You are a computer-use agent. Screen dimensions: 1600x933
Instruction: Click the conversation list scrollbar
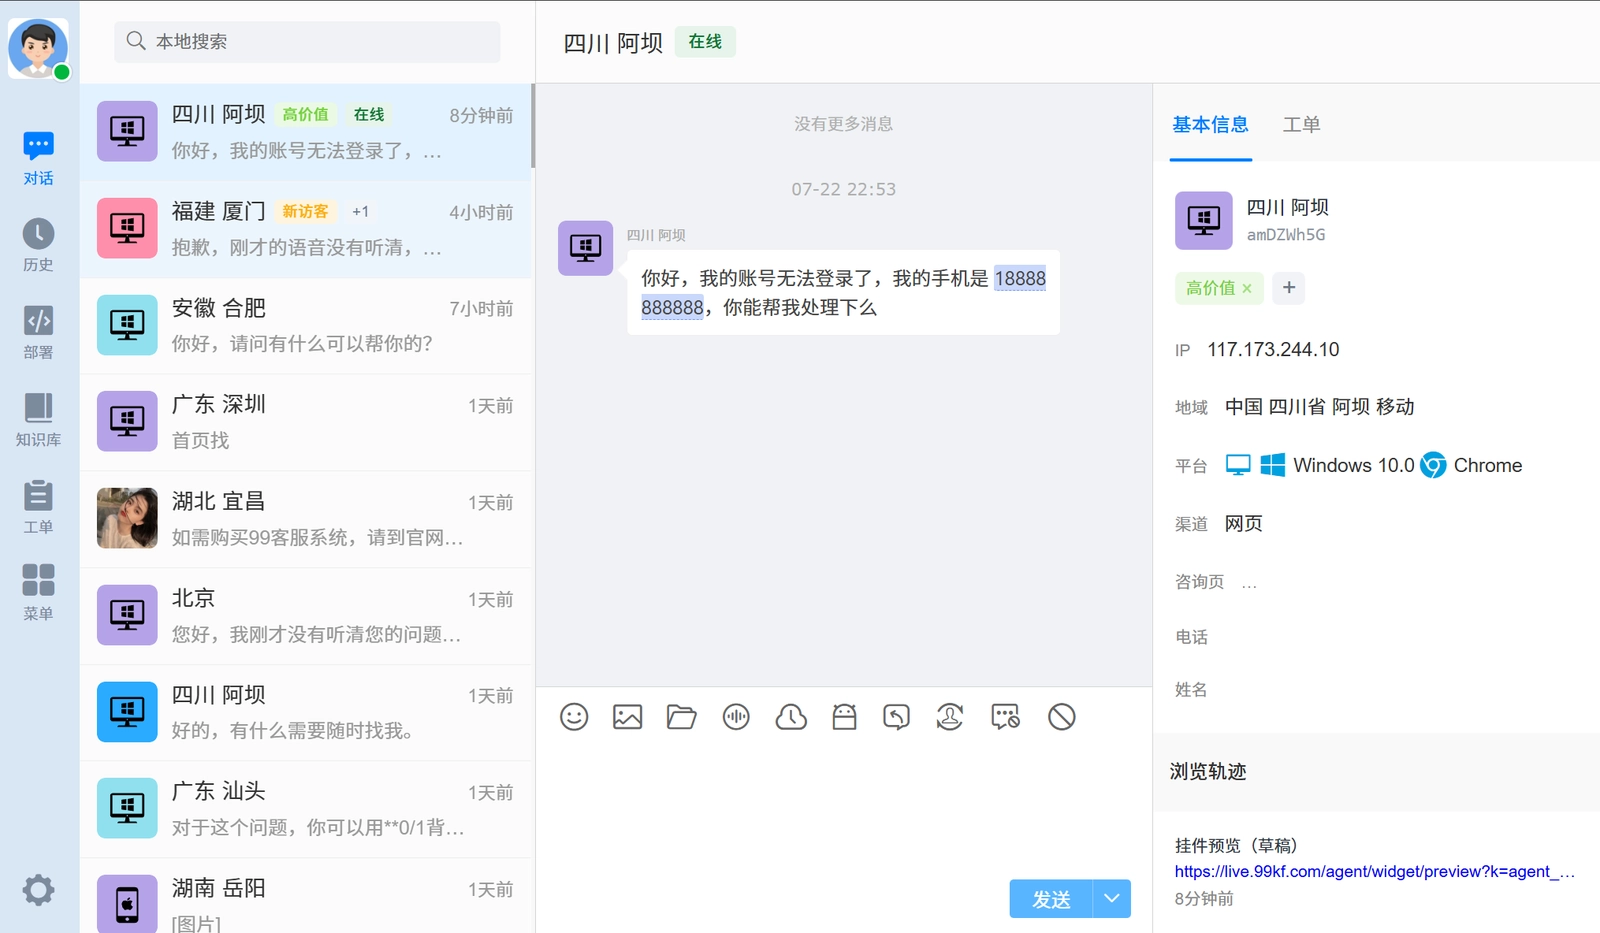[x=533, y=126]
